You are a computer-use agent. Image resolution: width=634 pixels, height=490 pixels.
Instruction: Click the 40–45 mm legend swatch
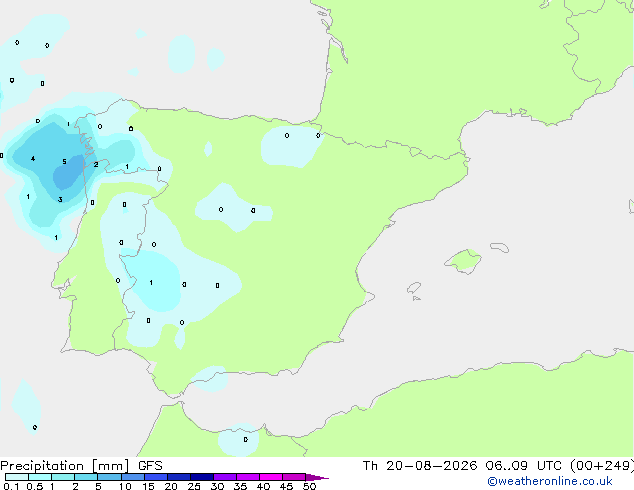point(271,477)
